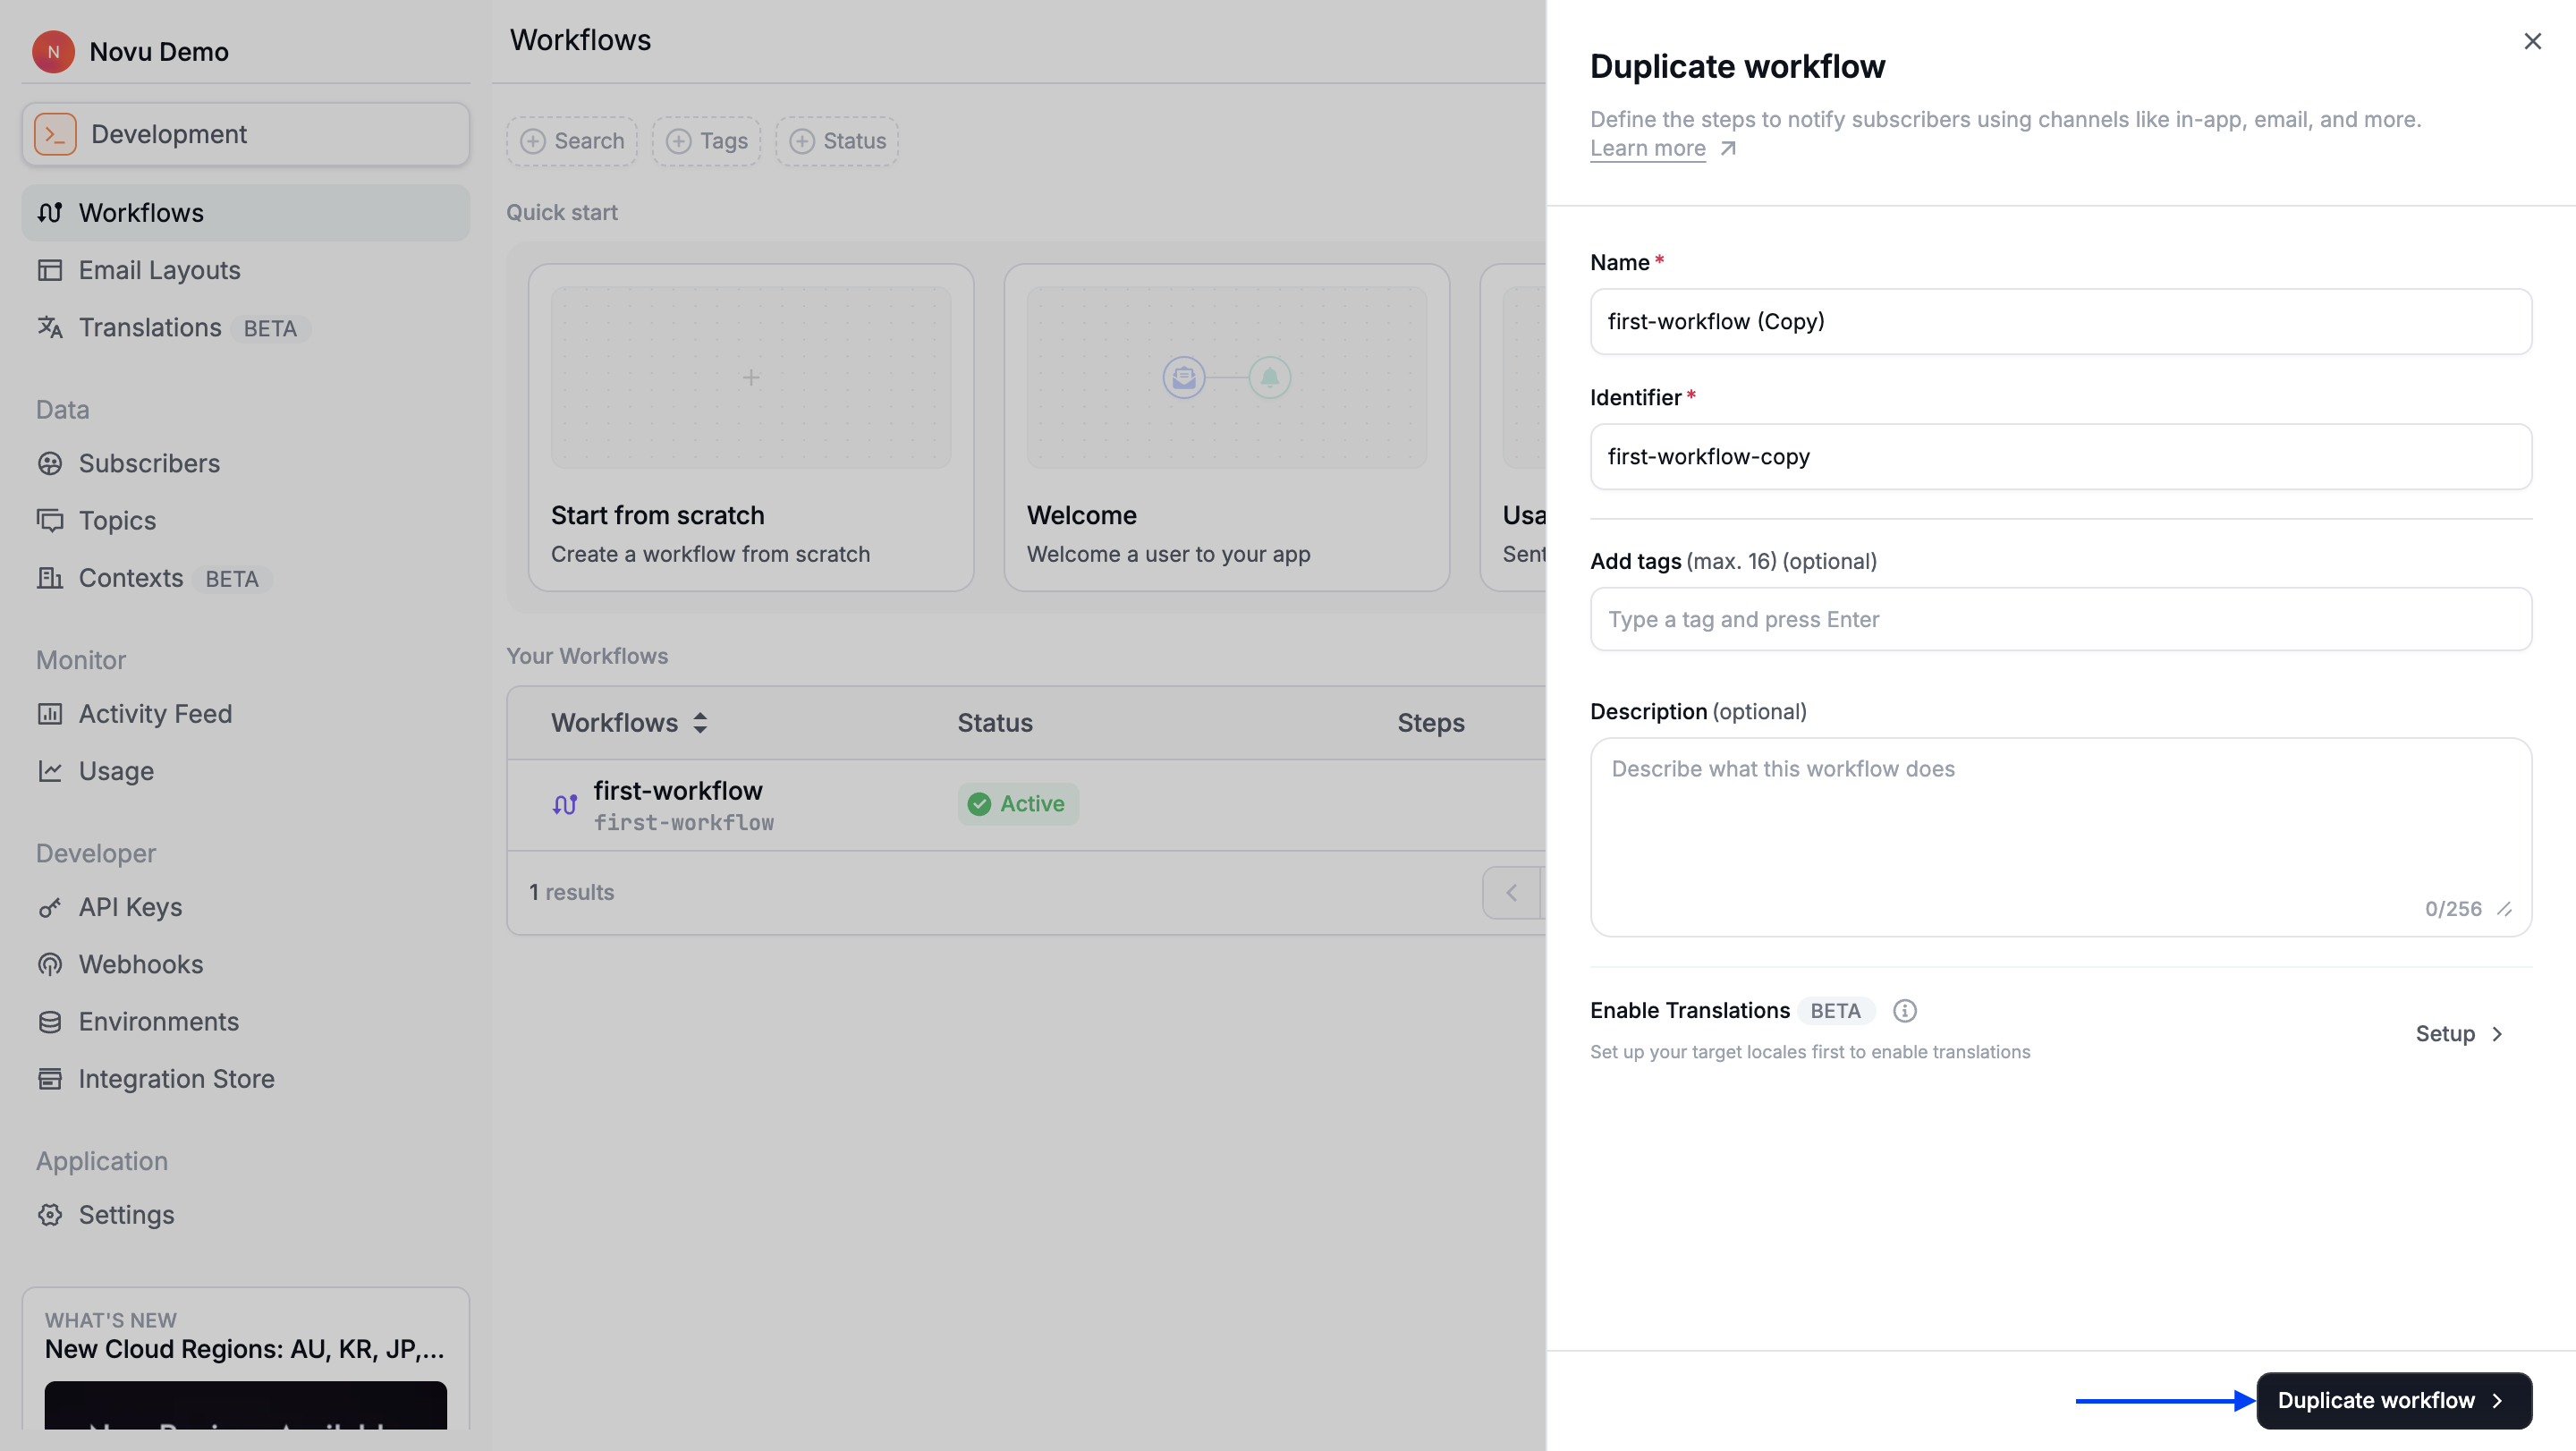Expand the Translations Setup panel
Screen dimensions: 2576x1451
[2459, 1034]
